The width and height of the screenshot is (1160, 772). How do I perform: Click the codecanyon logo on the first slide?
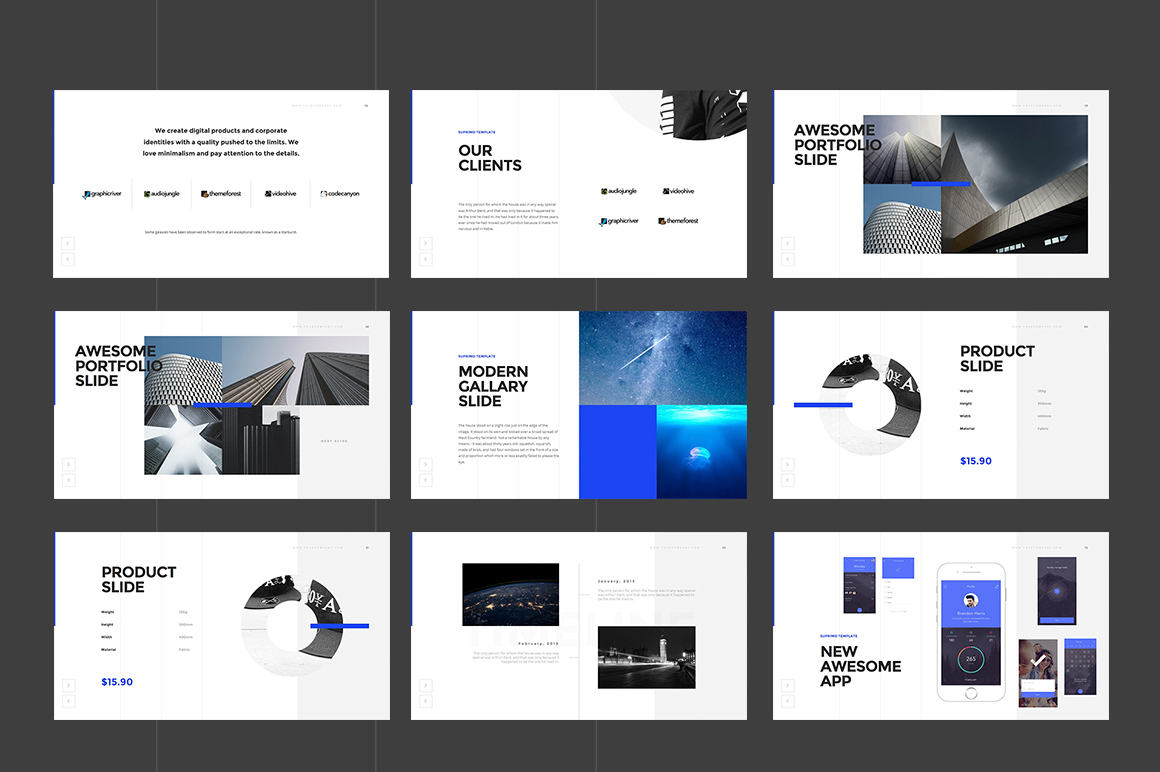tap(339, 194)
